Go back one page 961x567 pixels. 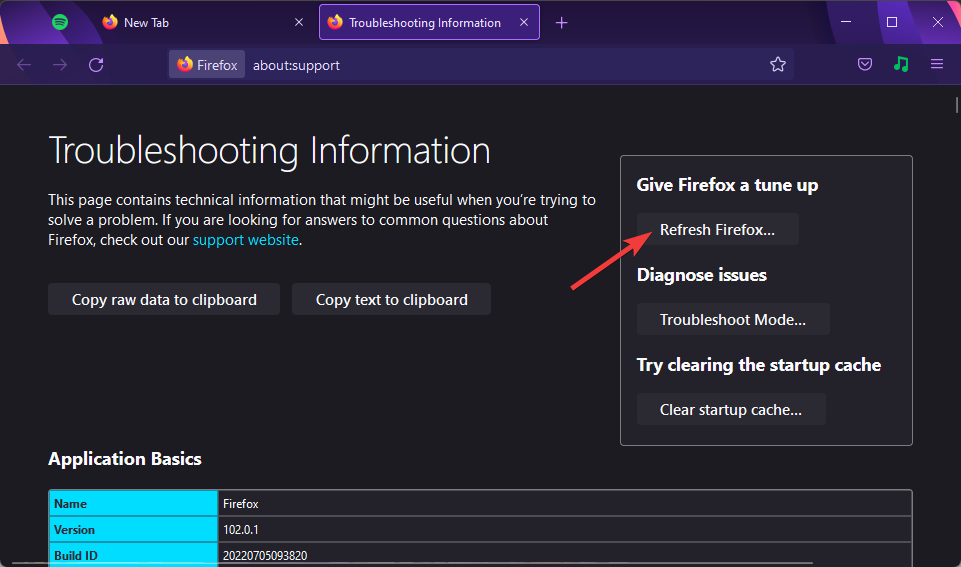(x=24, y=65)
